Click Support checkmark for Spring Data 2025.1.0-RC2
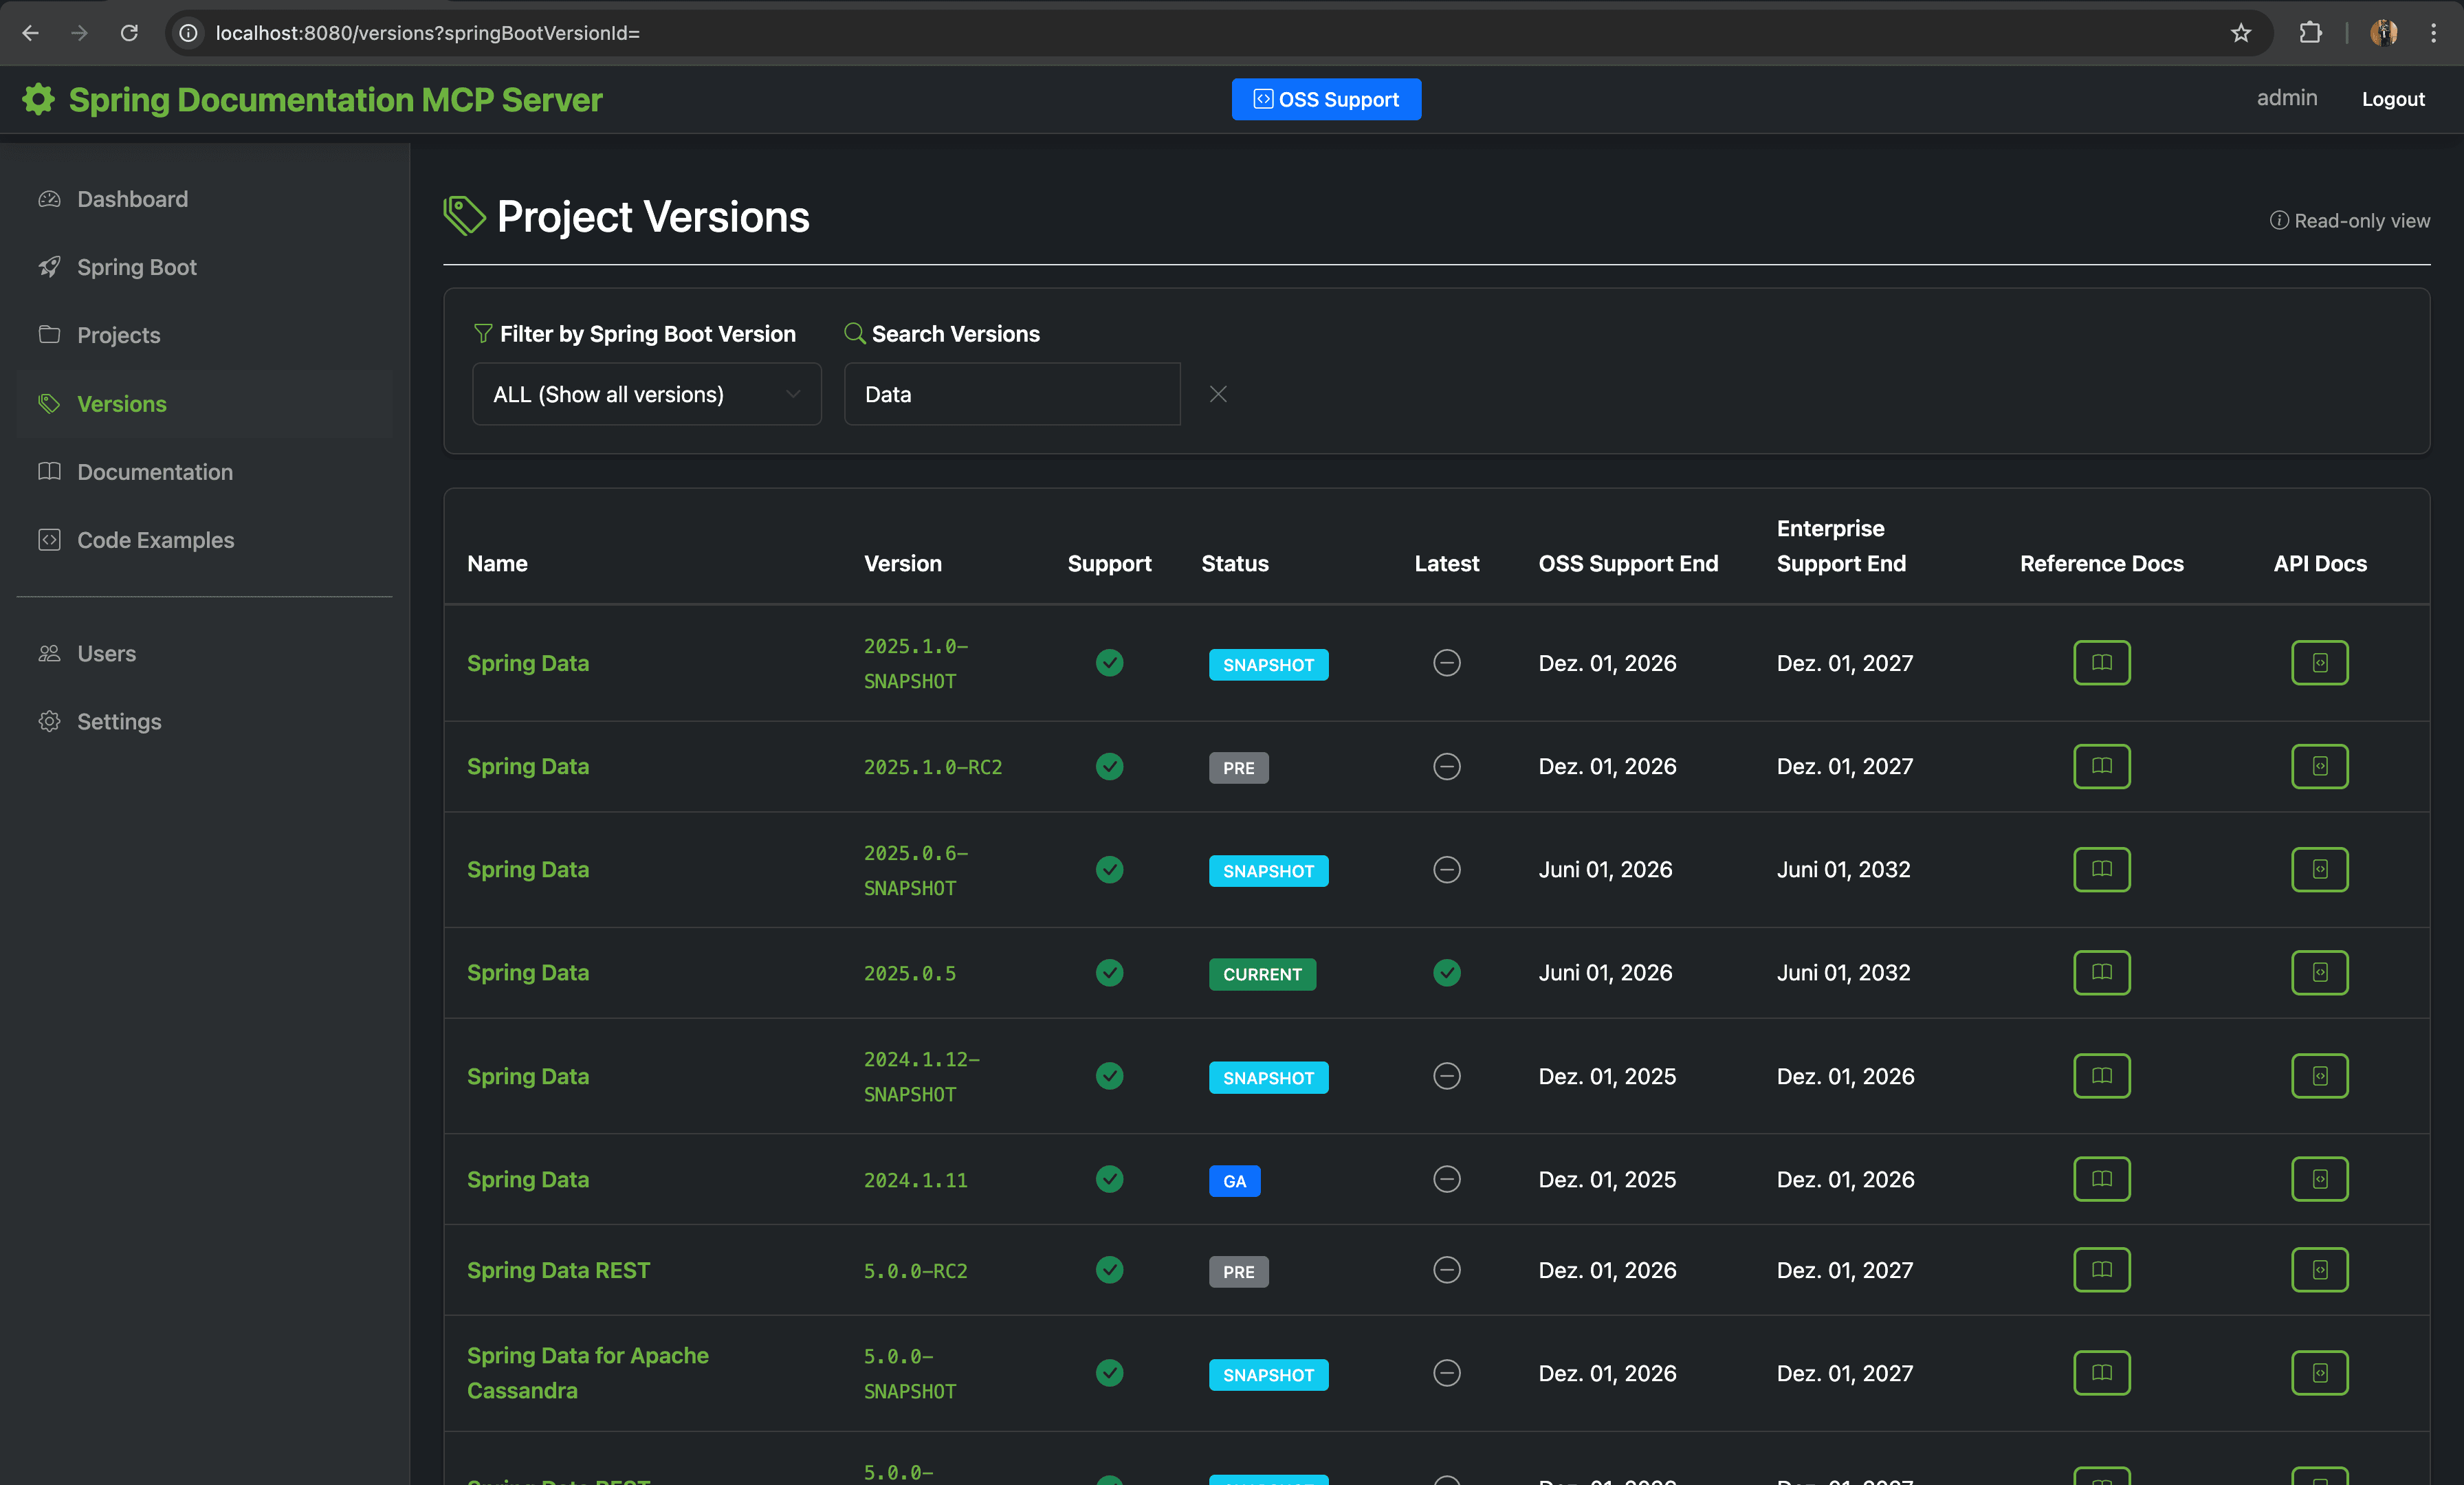Viewport: 2464px width, 1485px height. point(1109,767)
